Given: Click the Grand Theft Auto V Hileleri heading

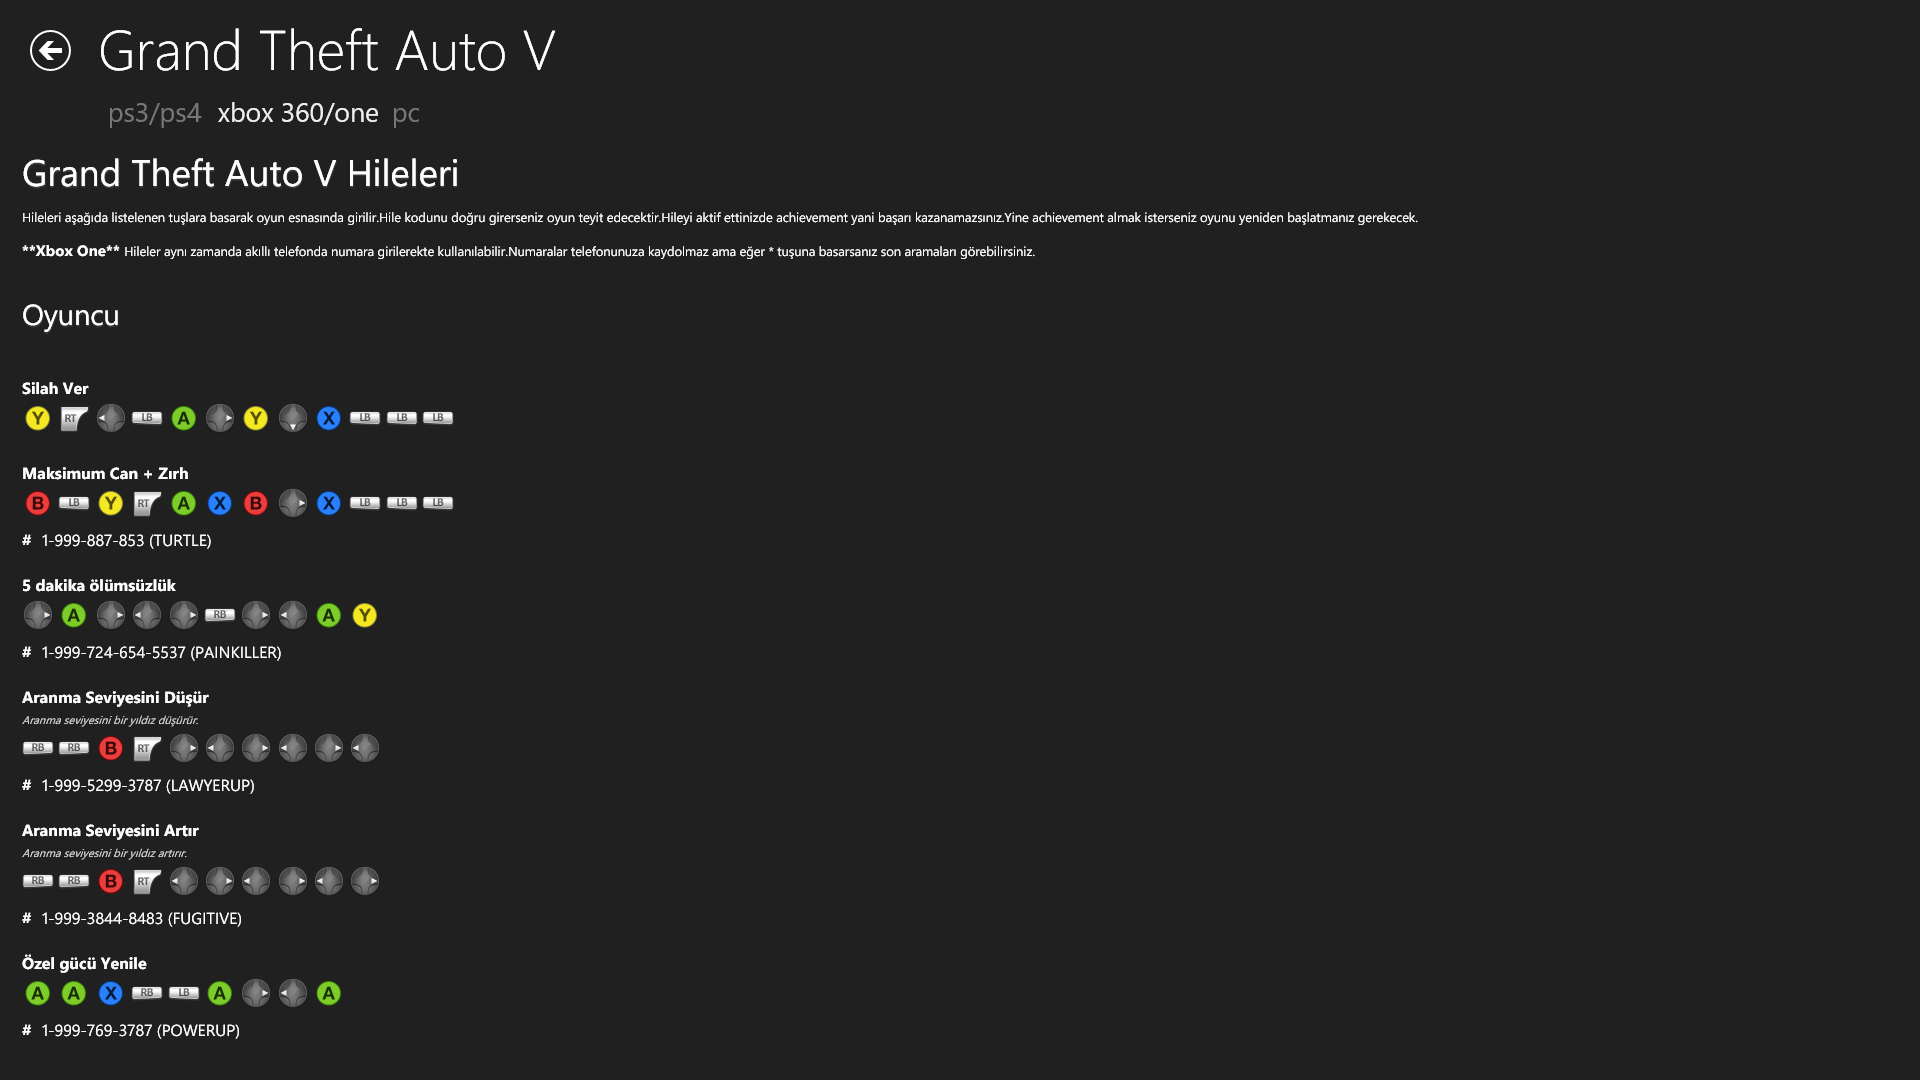Looking at the screenshot, I should (x=240, y=174).
